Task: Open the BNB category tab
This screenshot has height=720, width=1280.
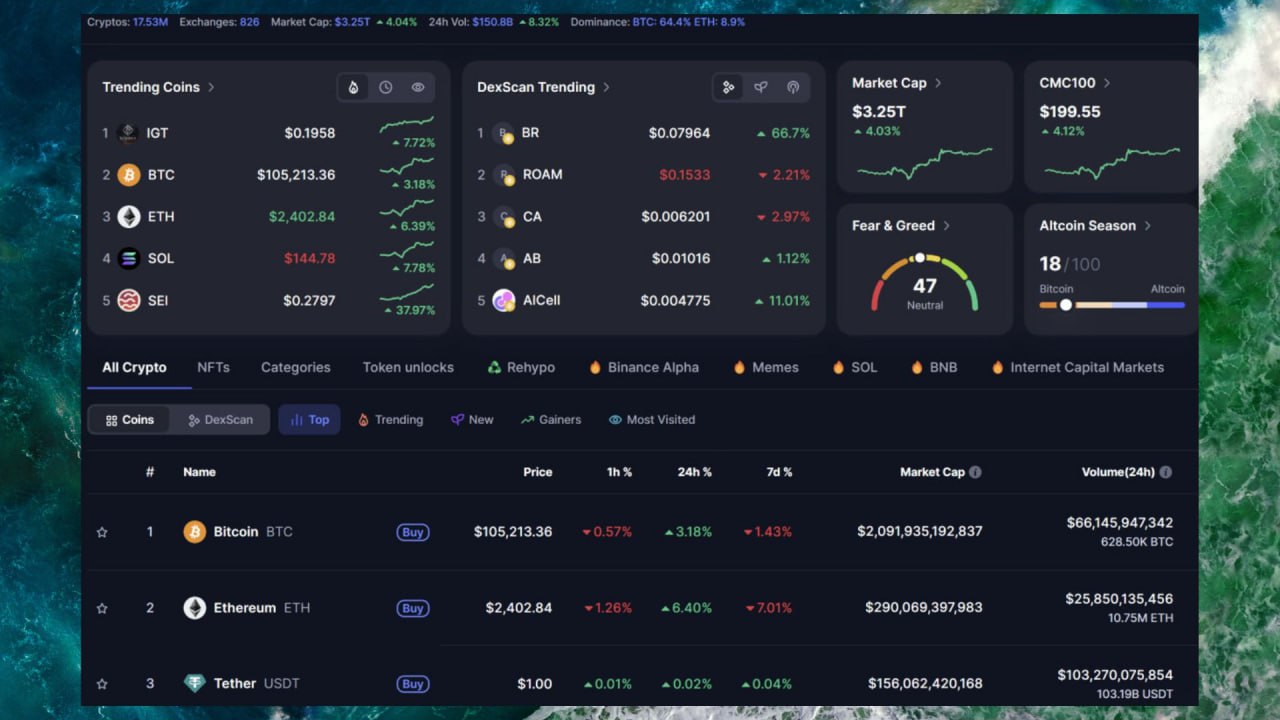Action: coord(934,367)
